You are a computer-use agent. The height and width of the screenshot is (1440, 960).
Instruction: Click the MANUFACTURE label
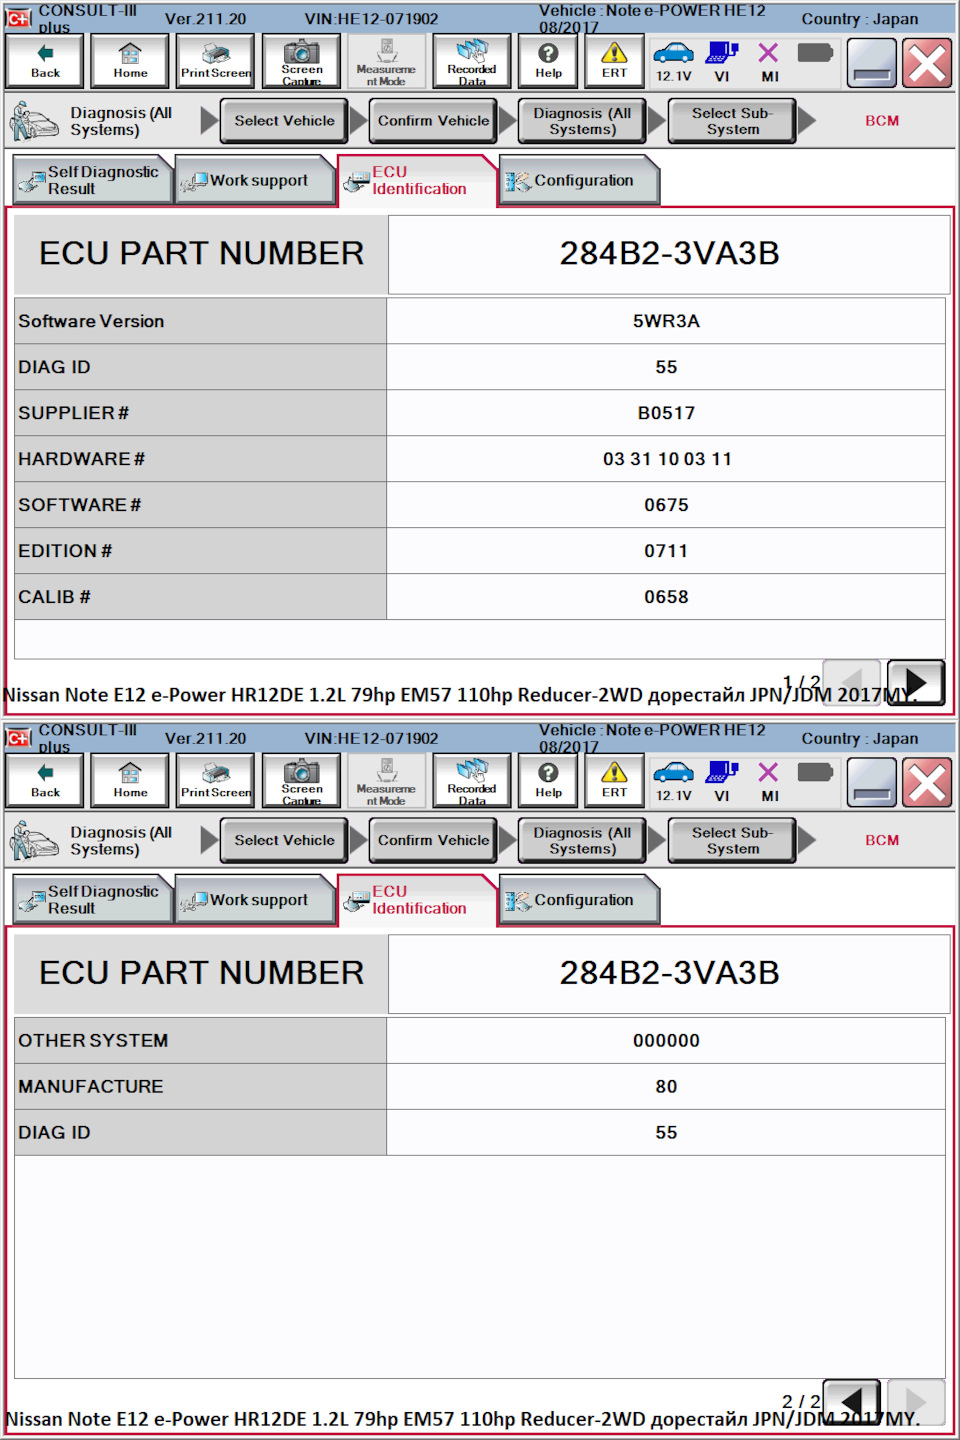[90, 1087]
